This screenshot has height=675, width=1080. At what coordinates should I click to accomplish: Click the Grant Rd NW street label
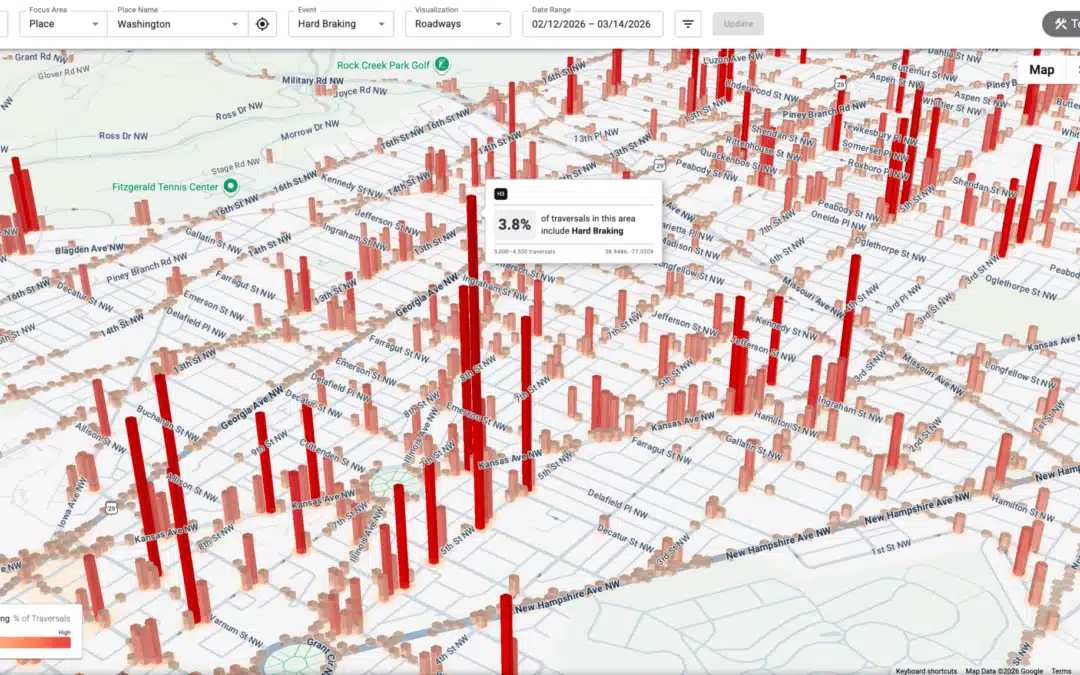[x=41, y=57]
